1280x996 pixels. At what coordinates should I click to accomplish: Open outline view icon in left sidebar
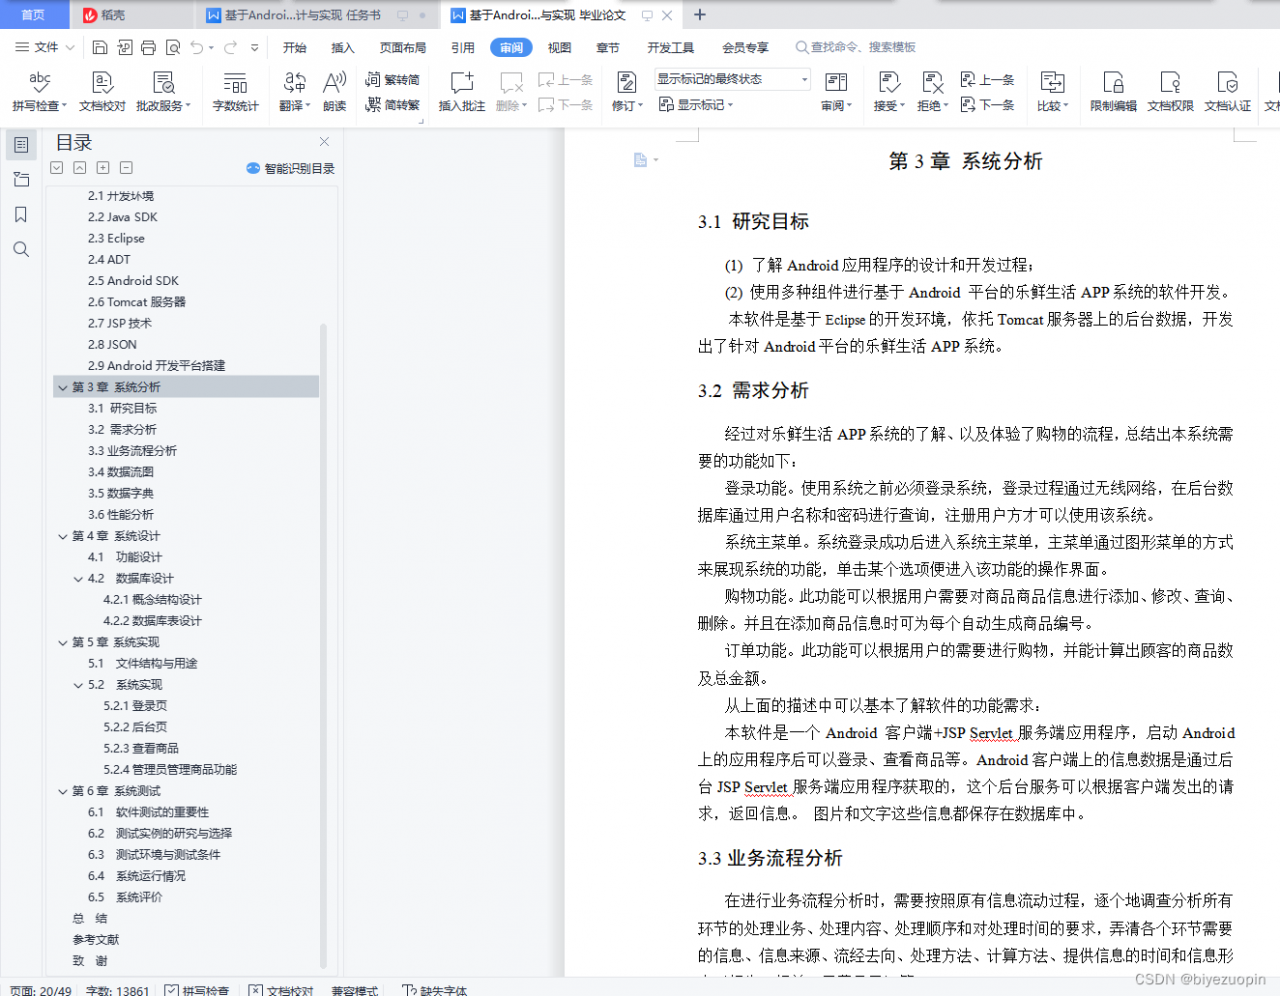point(21,145)
